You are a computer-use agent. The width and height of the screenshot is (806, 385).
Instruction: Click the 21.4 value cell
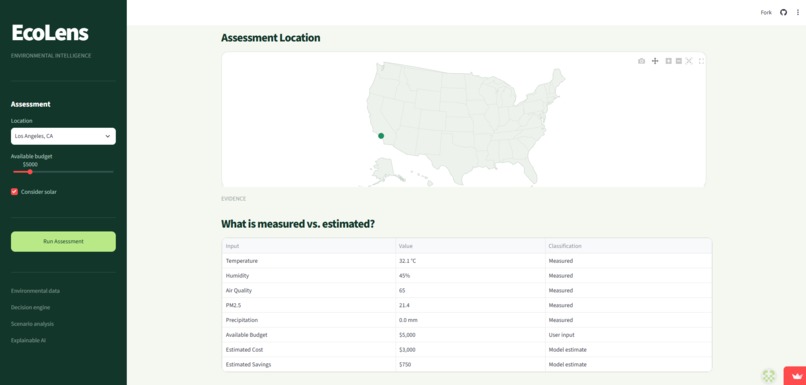470,305
